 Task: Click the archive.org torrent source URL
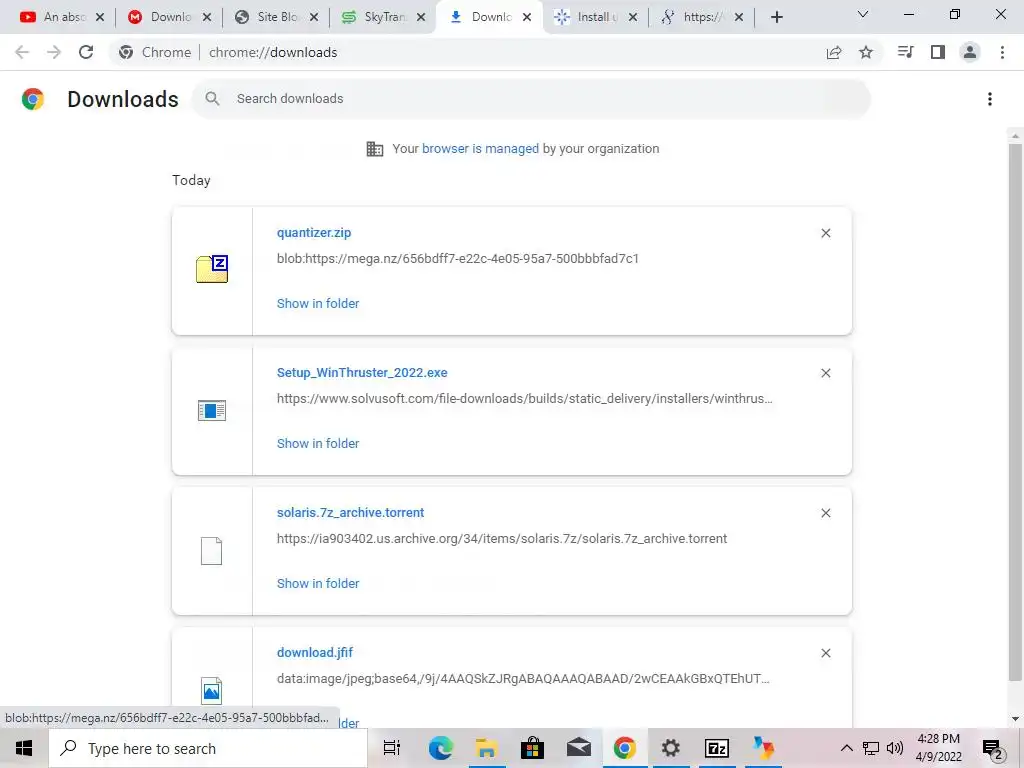[x=502, y=539]
